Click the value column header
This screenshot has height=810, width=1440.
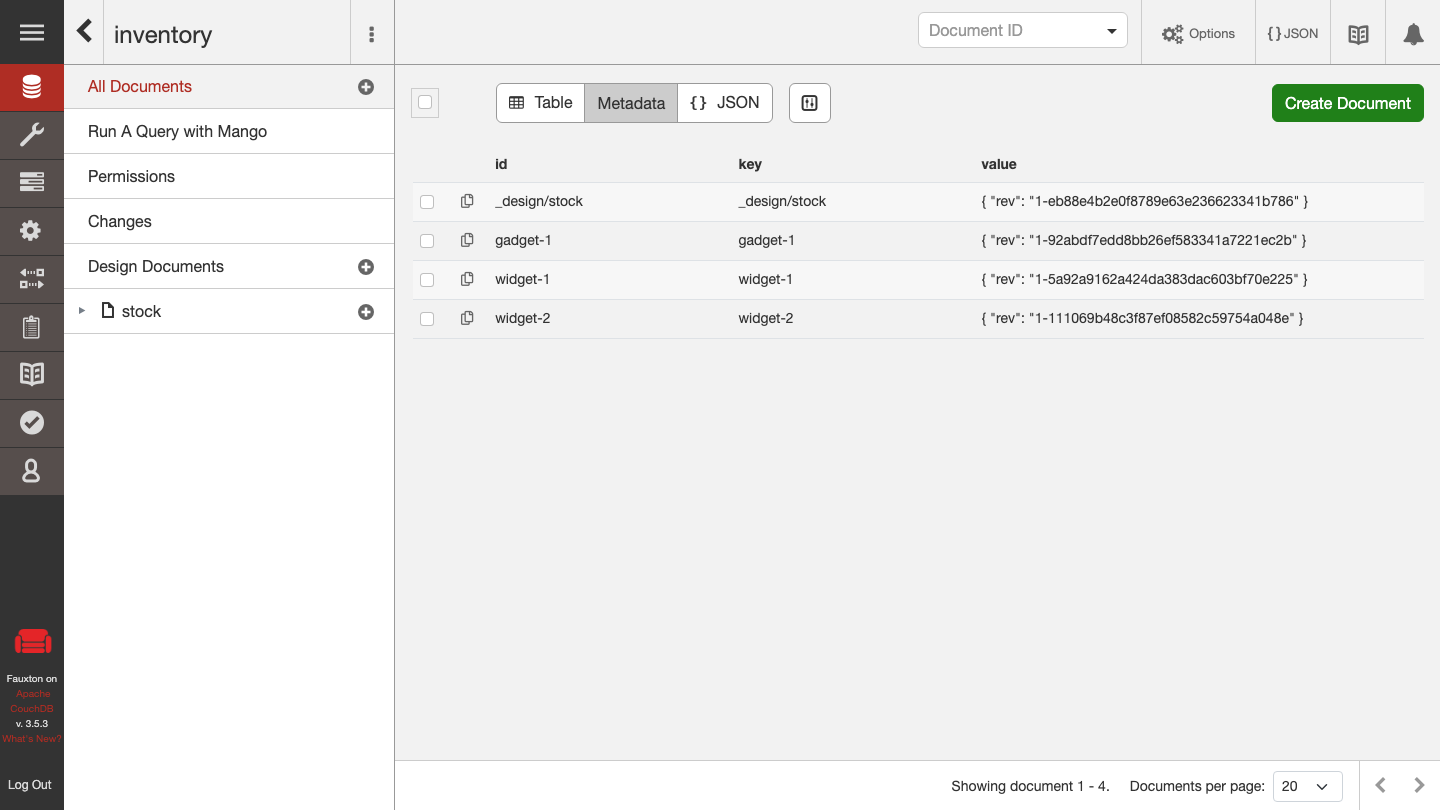[999, 164]
